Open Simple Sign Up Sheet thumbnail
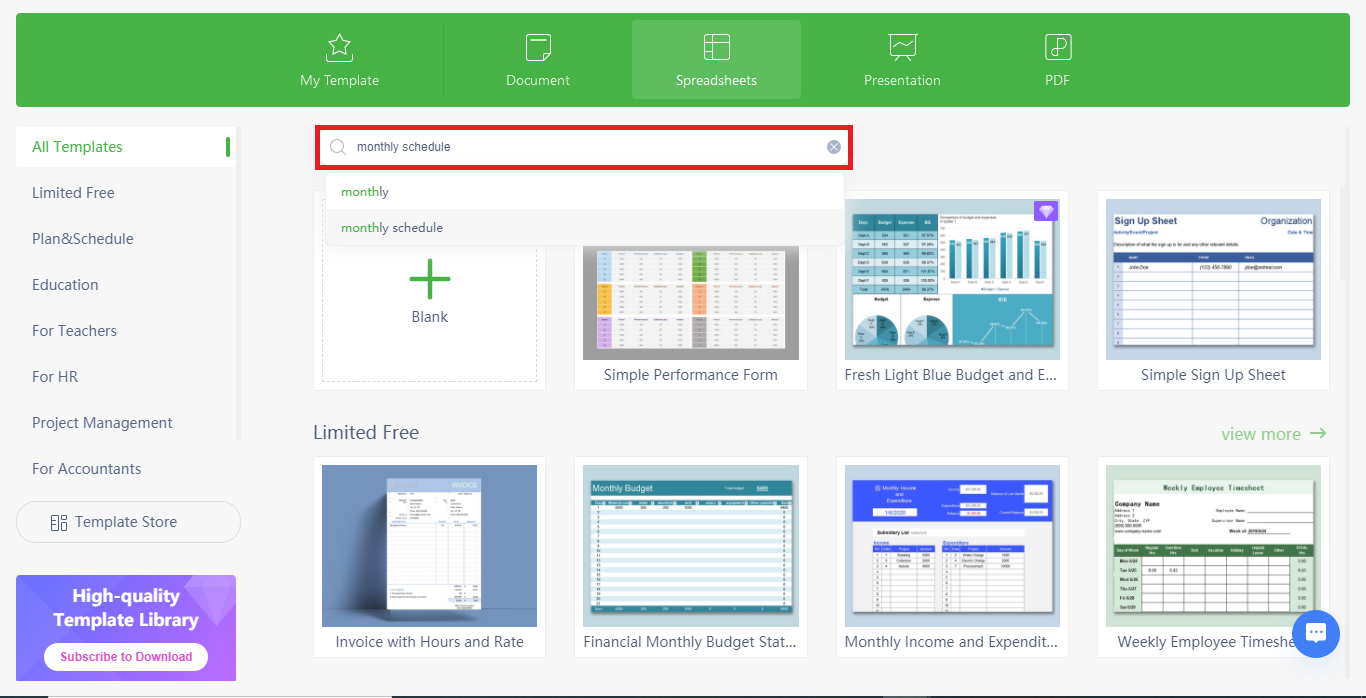 [x=1213, y=279]
